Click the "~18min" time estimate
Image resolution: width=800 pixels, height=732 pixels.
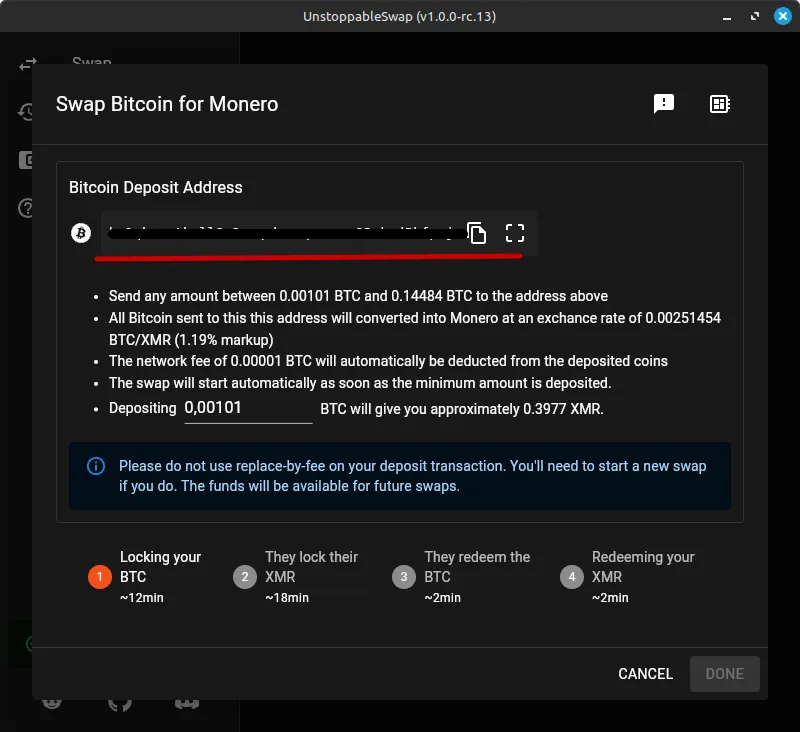tap(287, 598)
